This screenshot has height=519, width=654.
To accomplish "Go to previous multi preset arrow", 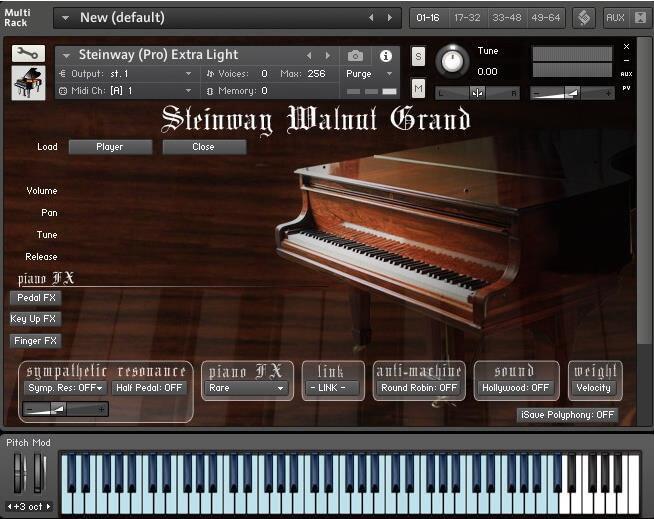I will point(371,18).
